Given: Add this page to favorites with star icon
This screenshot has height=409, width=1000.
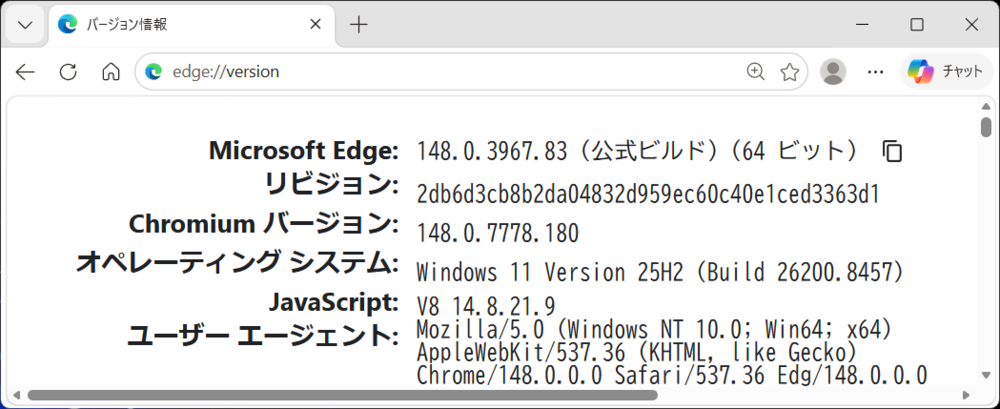Looking at the screenshot, I should click(790, 72).
